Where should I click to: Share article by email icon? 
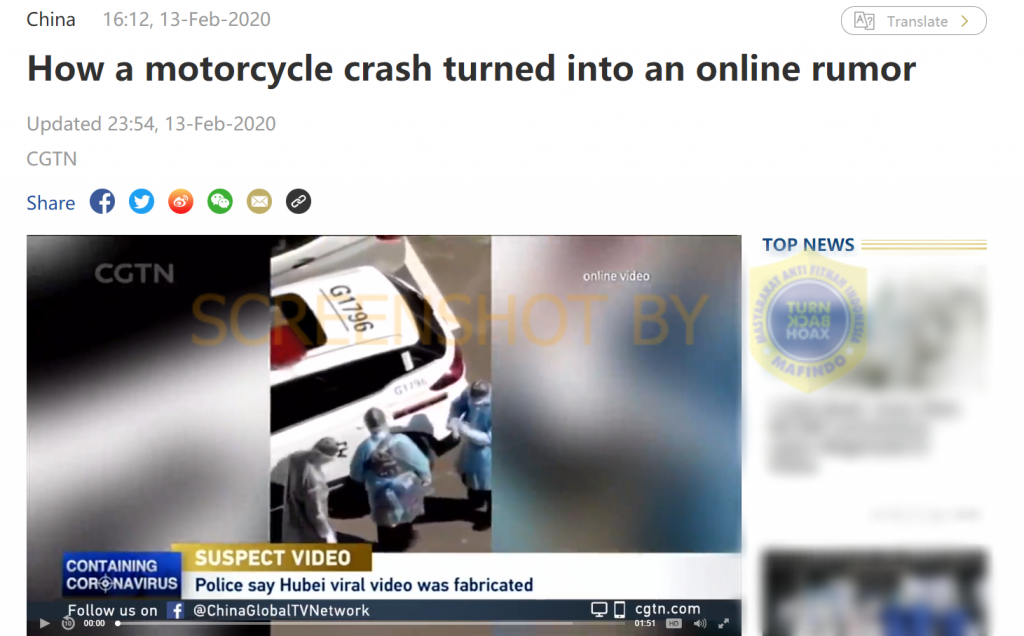[x=259, y=201]
